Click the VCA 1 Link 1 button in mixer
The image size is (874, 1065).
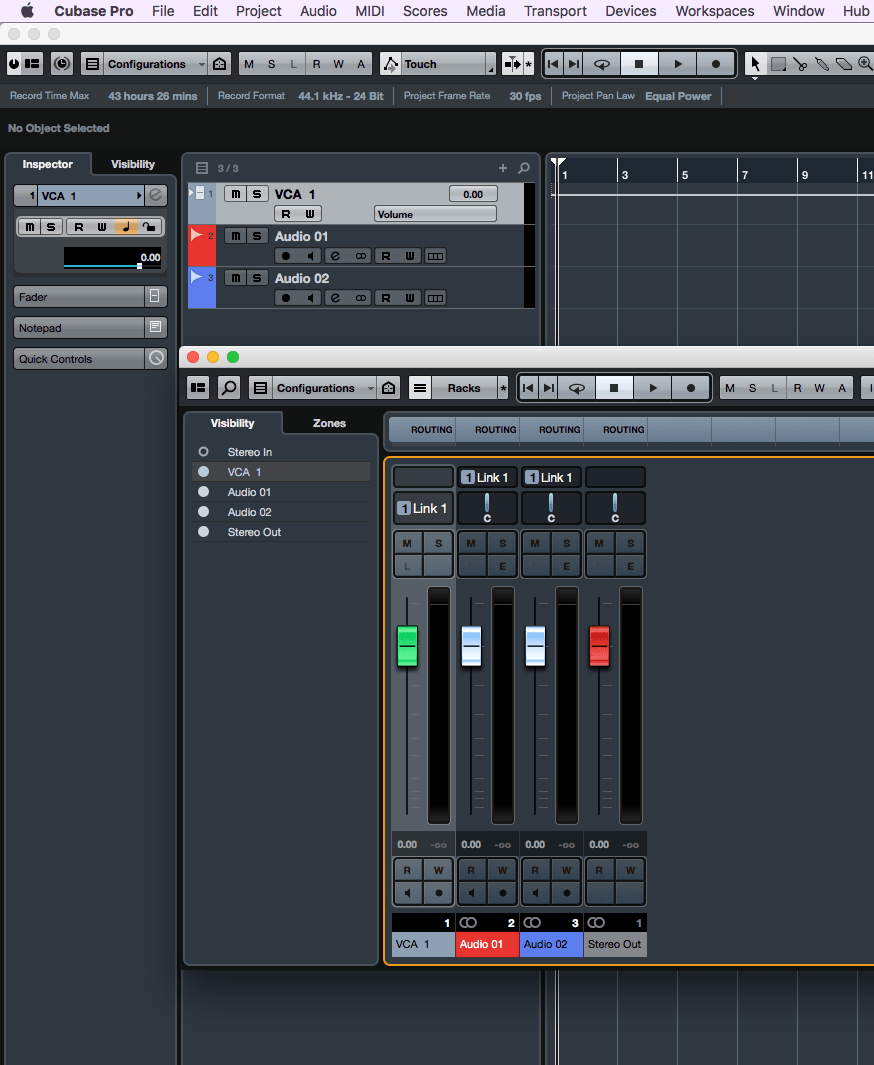tap(423, 508)
